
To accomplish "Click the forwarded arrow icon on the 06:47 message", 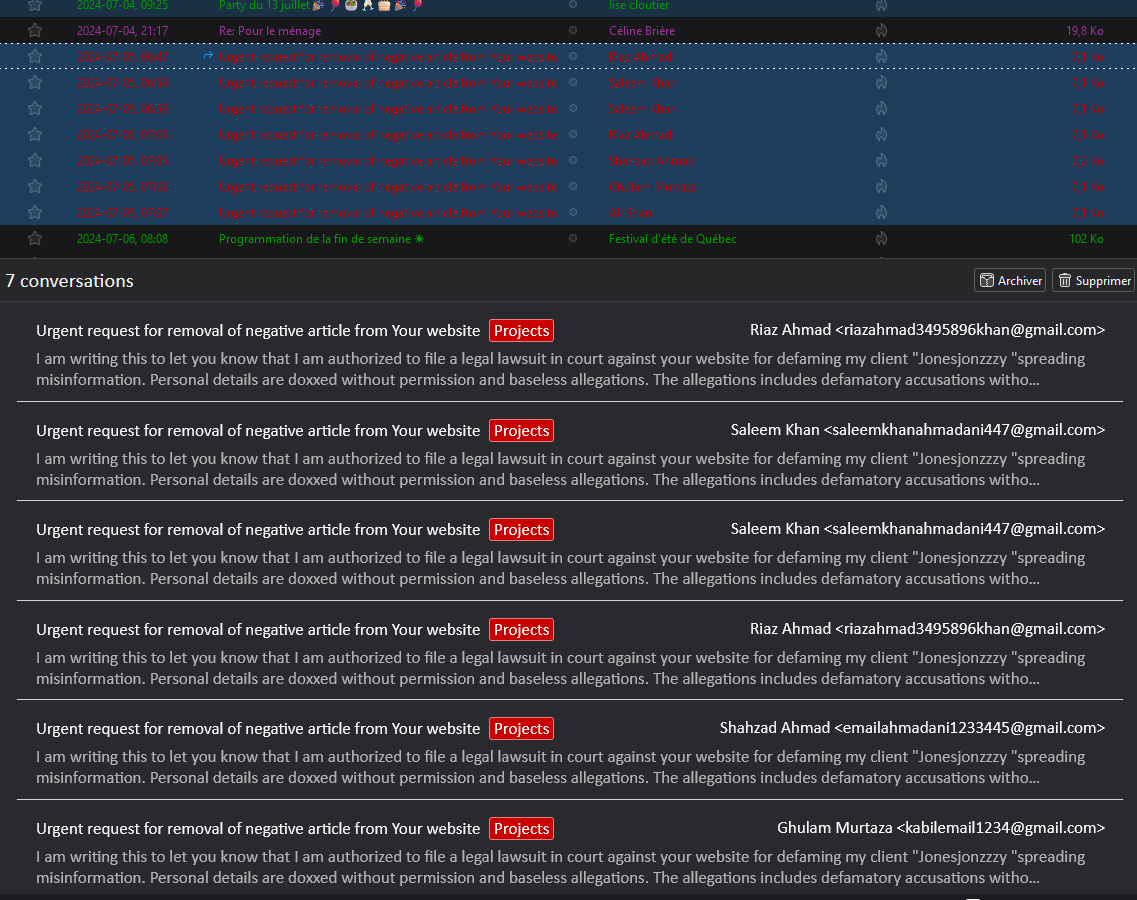I will pos(208,56).
